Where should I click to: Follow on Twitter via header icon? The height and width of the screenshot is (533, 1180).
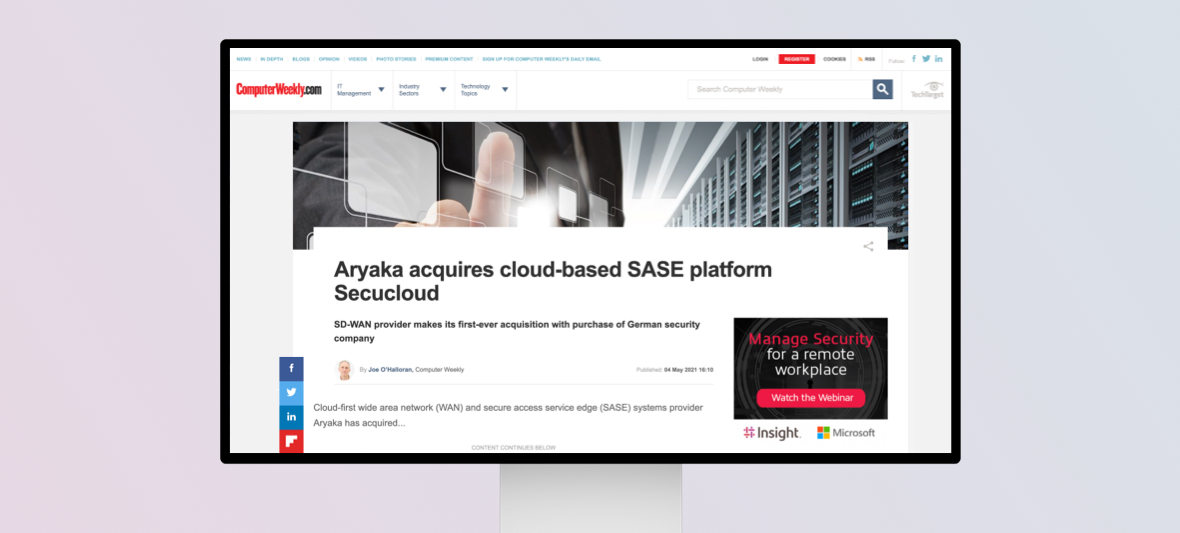point(926,58)
